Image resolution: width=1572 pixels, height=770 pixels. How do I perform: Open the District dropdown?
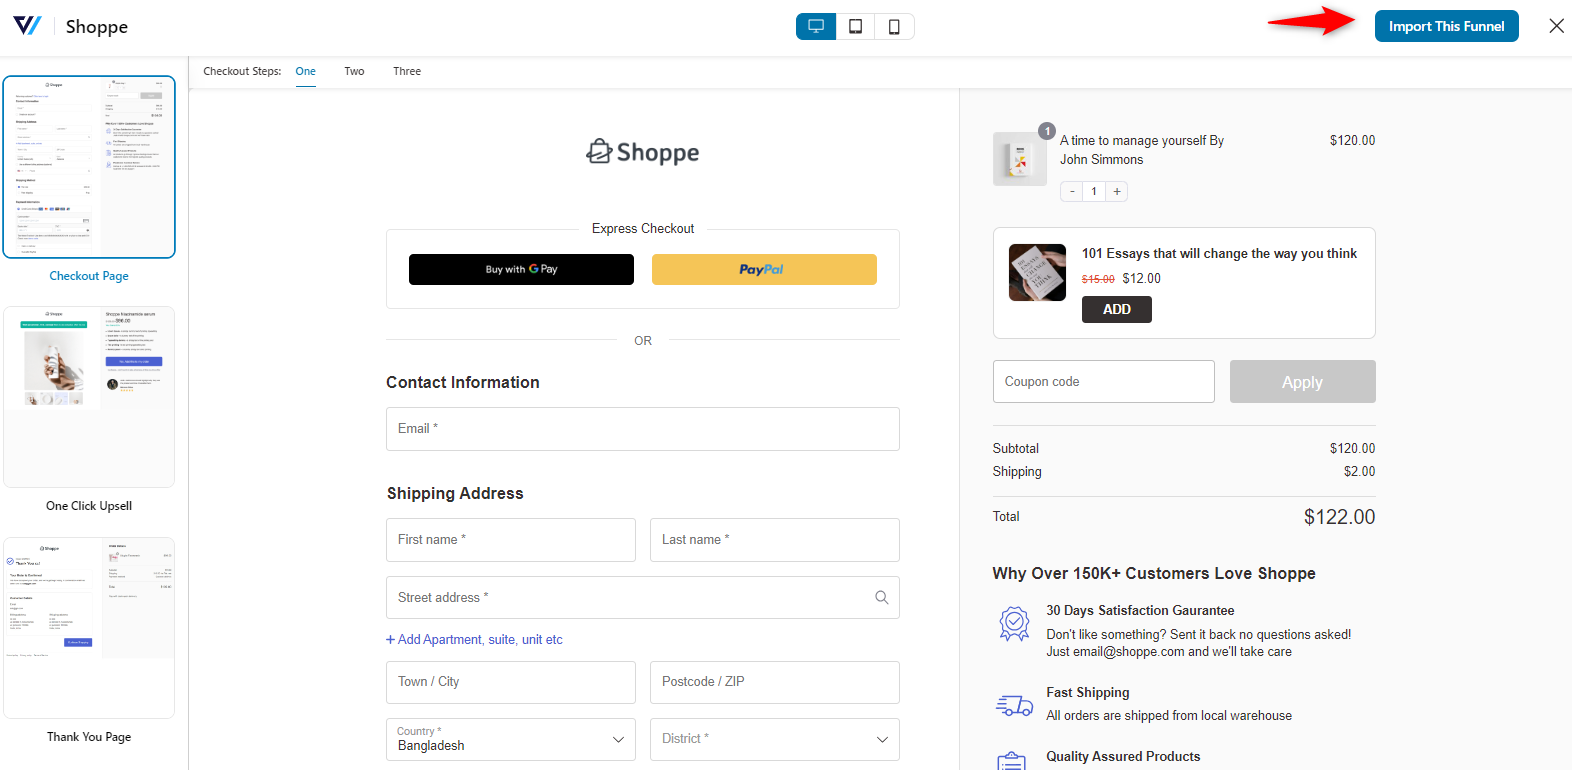(775, 739)
